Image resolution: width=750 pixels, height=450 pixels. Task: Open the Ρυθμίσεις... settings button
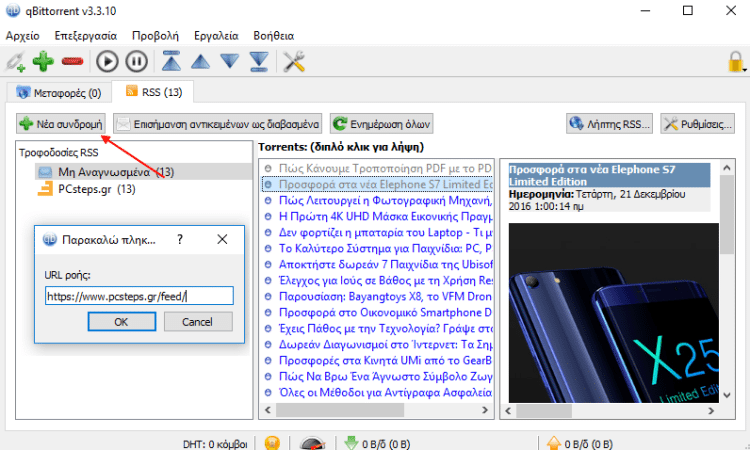tap(697, 124)
